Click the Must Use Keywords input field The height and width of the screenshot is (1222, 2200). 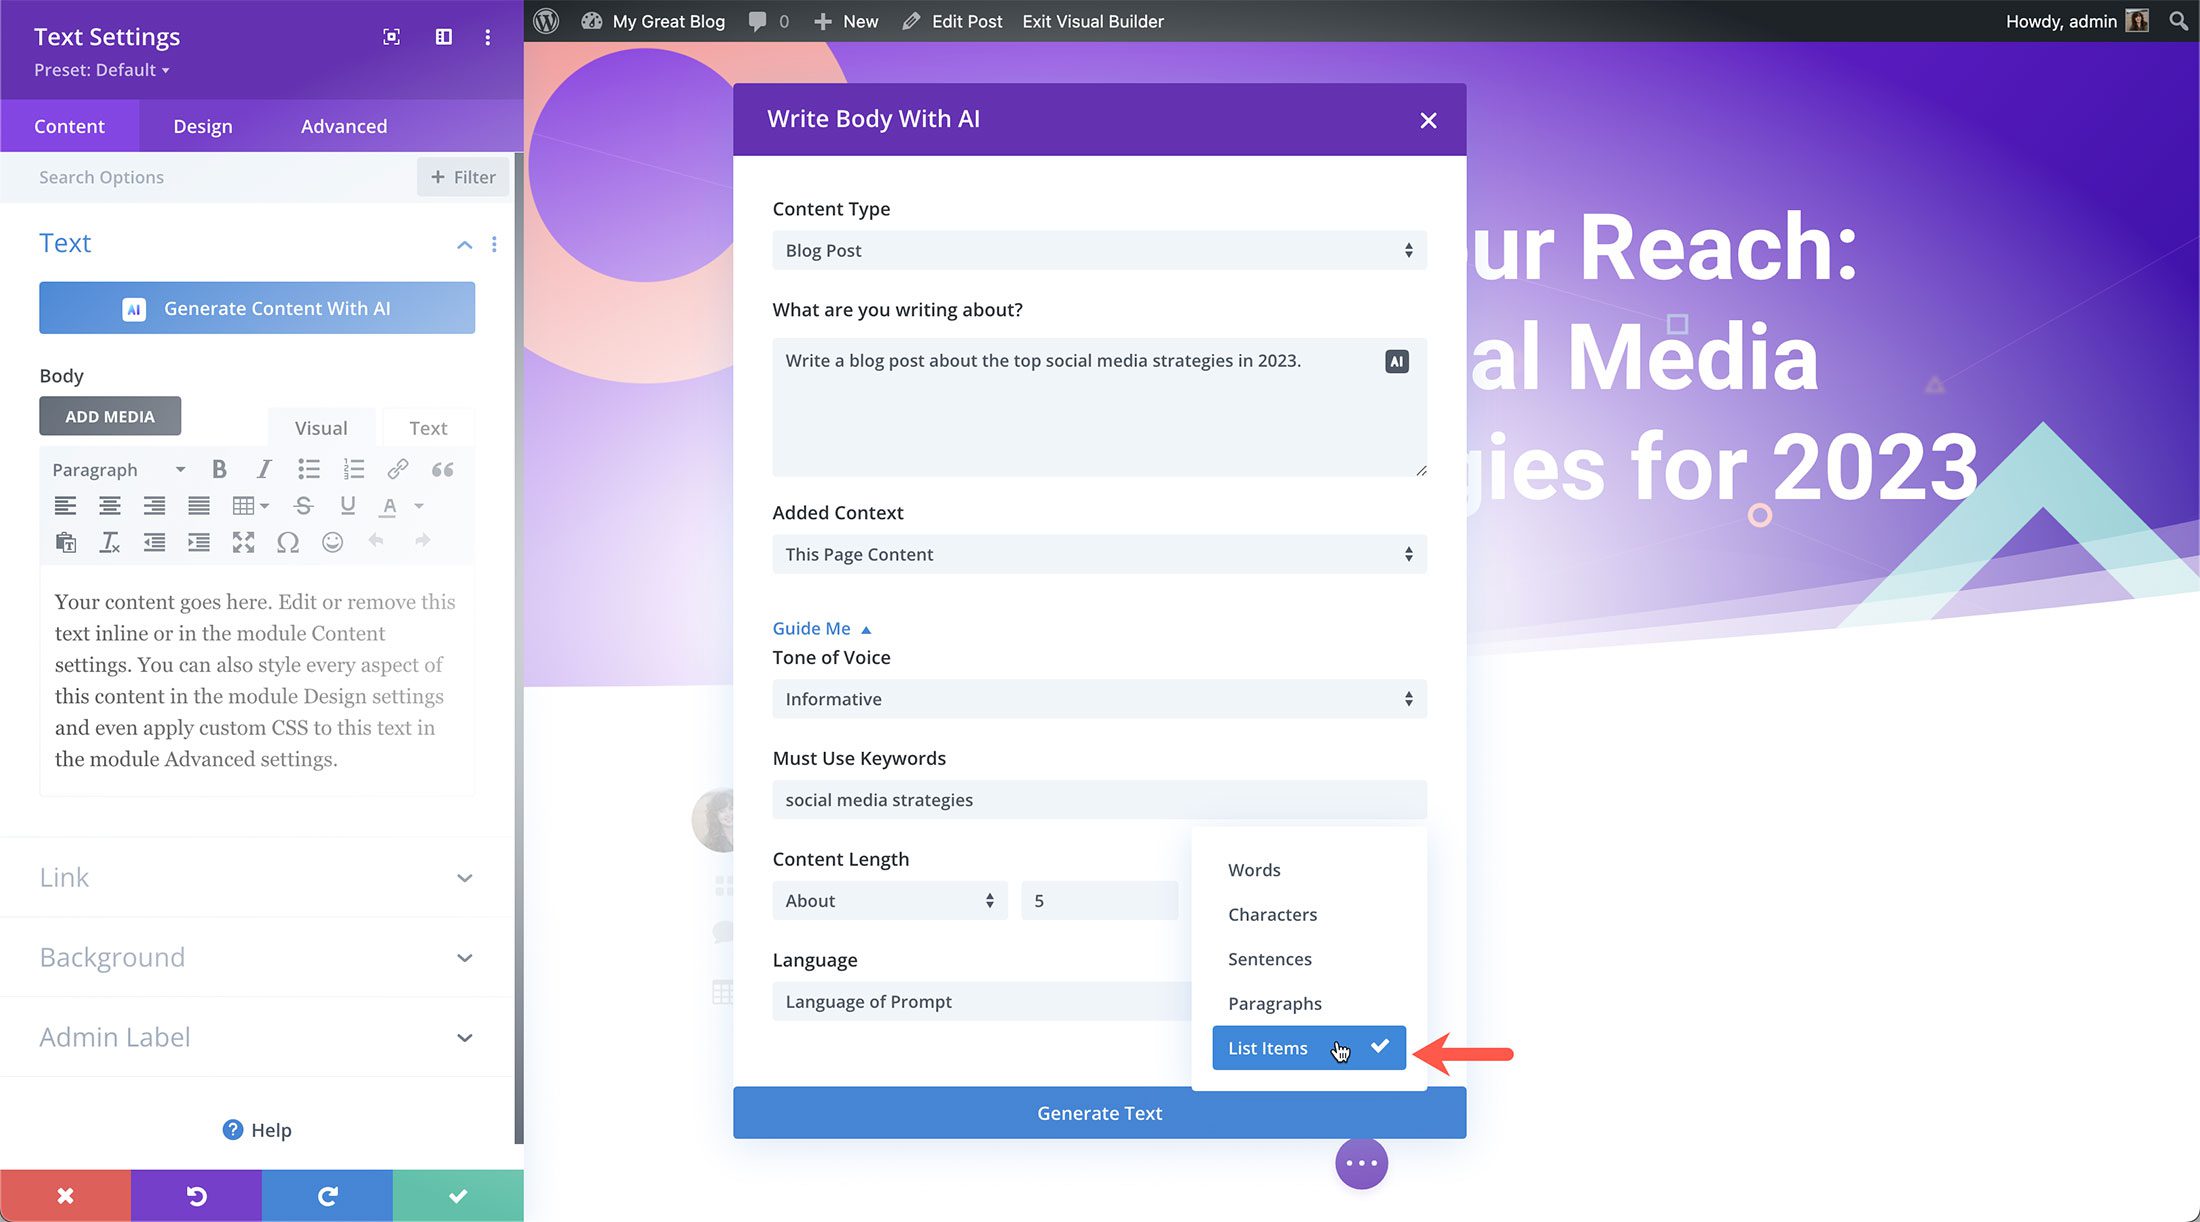1098,799
